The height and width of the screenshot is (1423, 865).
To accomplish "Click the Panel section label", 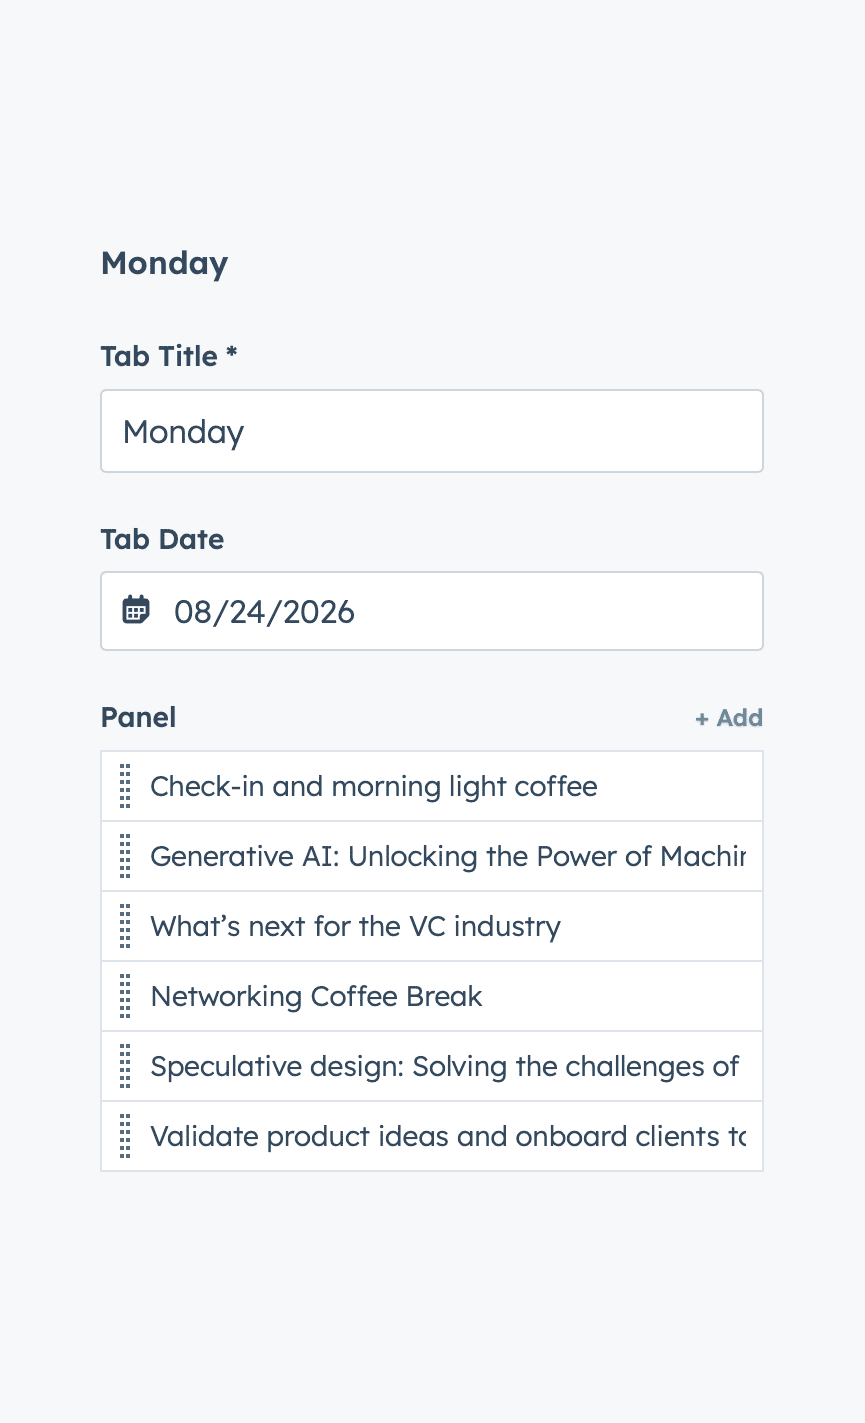I will click(x=138, y=717).
